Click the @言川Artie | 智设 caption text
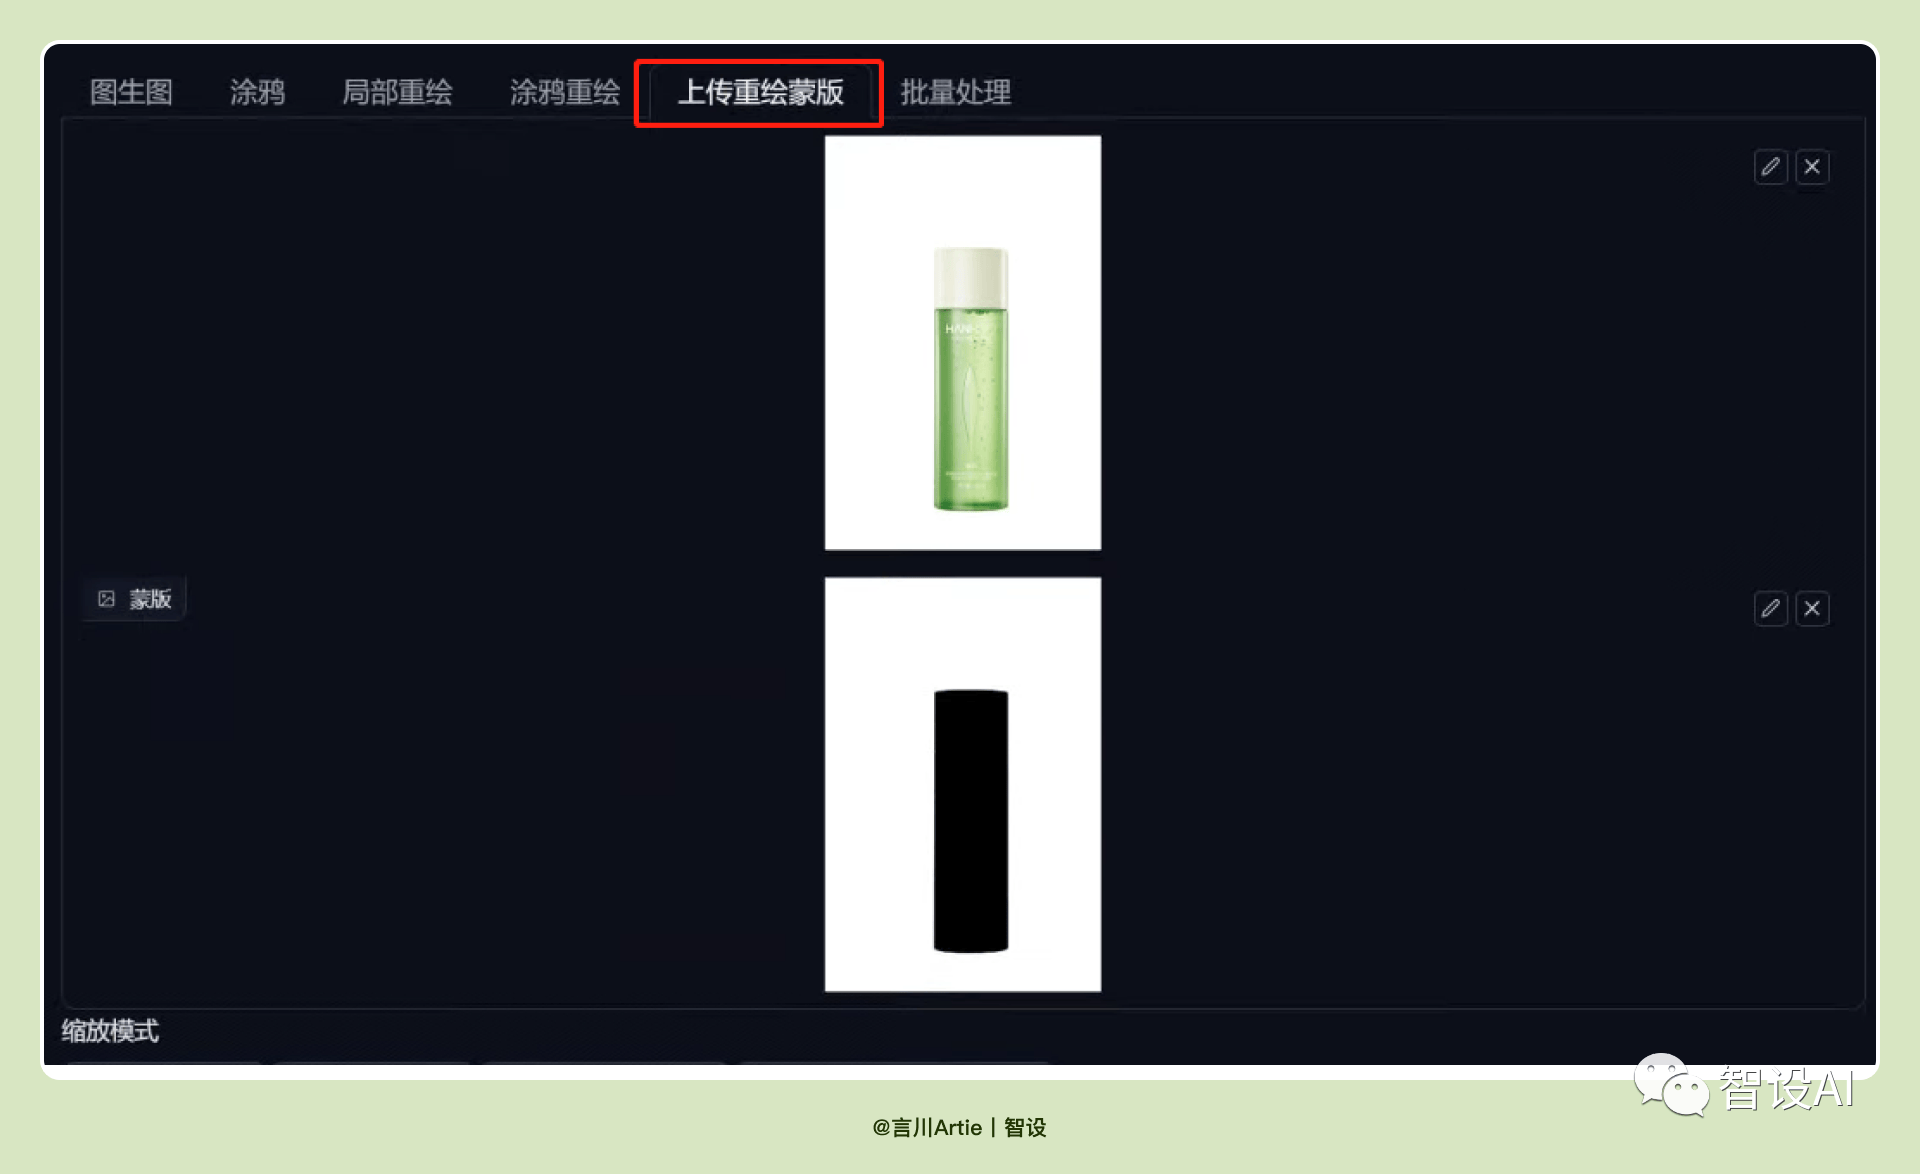1920x1174 pixels. (x=959, y=1128)
